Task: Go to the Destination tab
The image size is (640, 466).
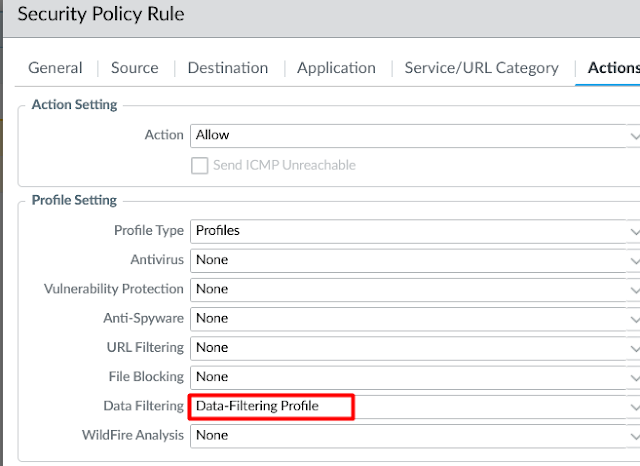Action: pos(228,68)
